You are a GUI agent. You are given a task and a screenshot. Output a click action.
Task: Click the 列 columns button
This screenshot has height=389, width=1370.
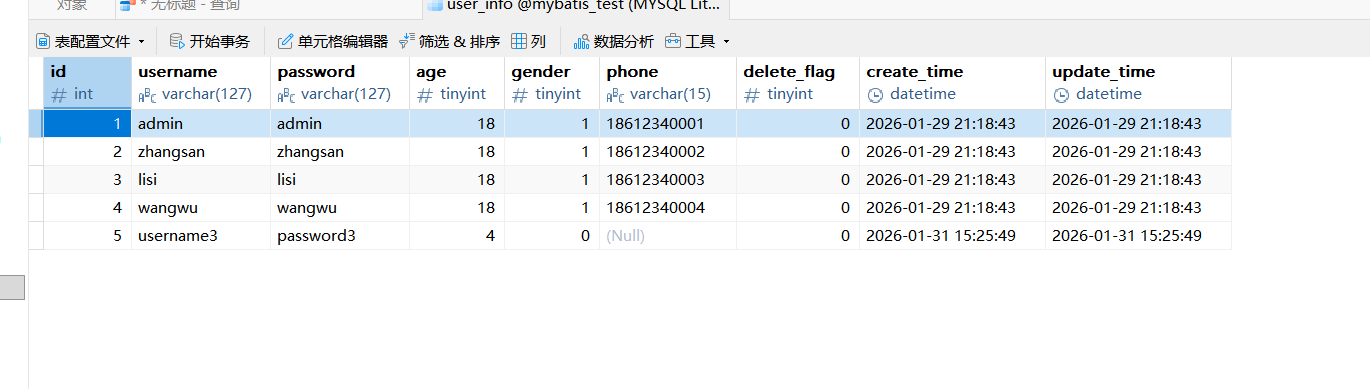coord(529,41)
